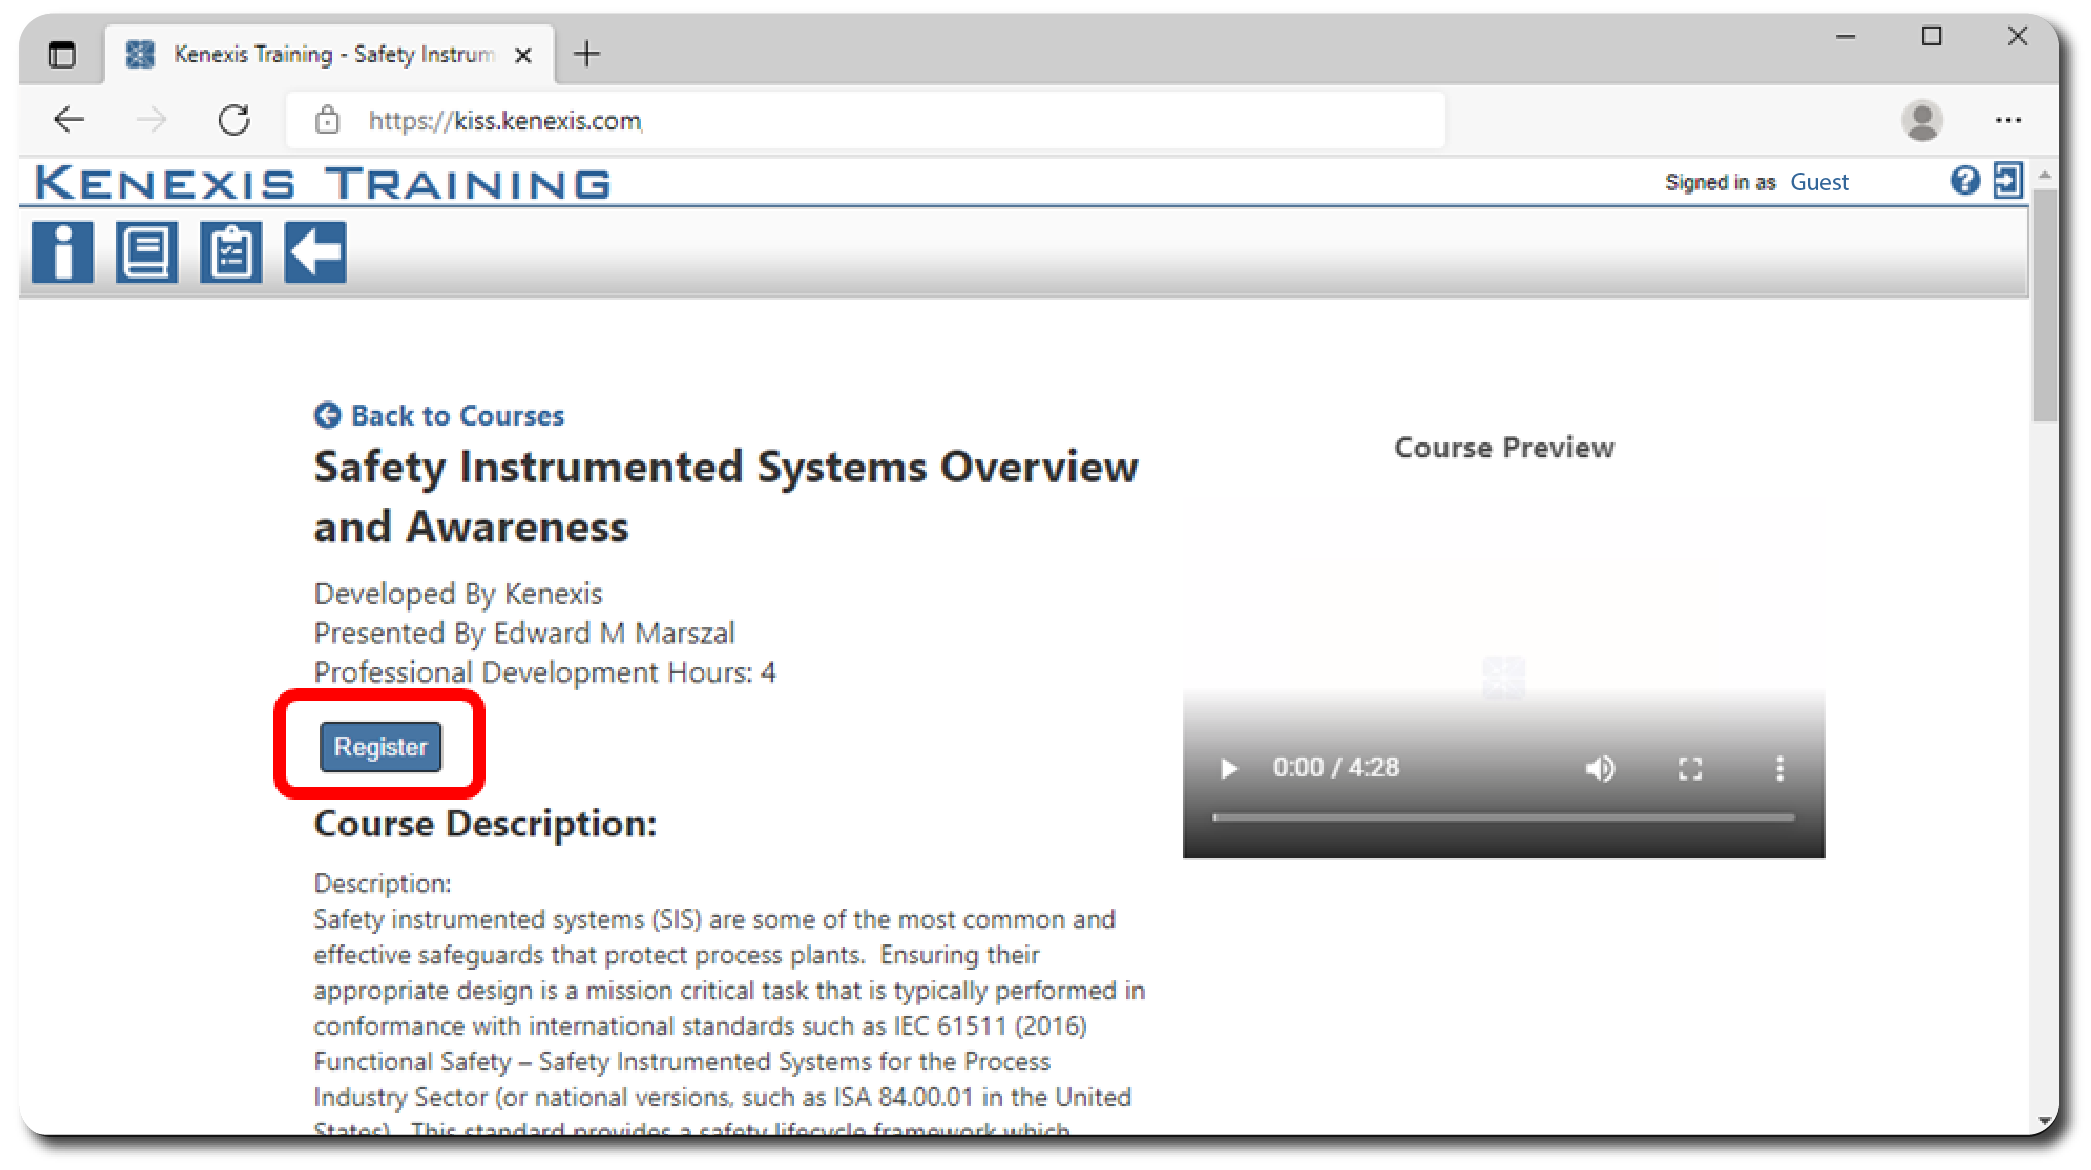Open a new browser tab
Image resolution: width=2091 pixels, height=1170 pixels.
point(587,54)
